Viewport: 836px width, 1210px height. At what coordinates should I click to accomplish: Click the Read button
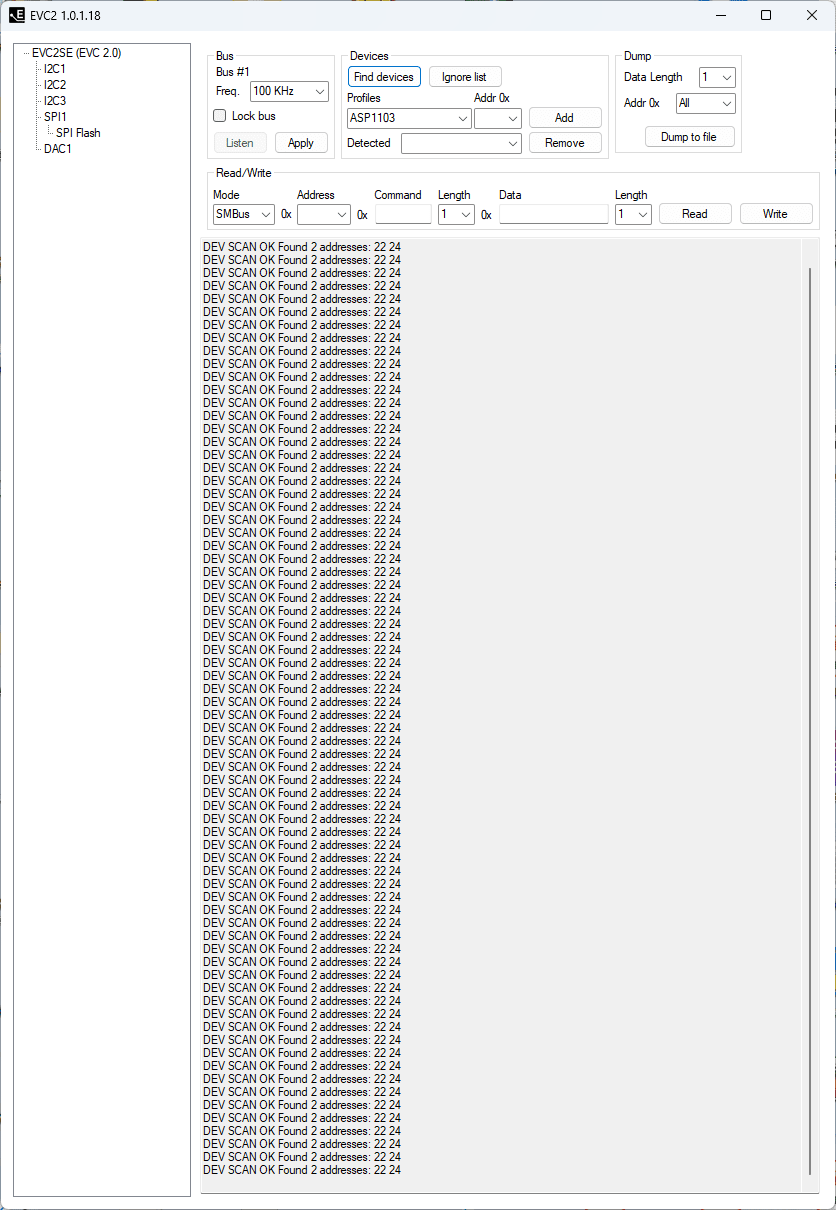[695, 214]
